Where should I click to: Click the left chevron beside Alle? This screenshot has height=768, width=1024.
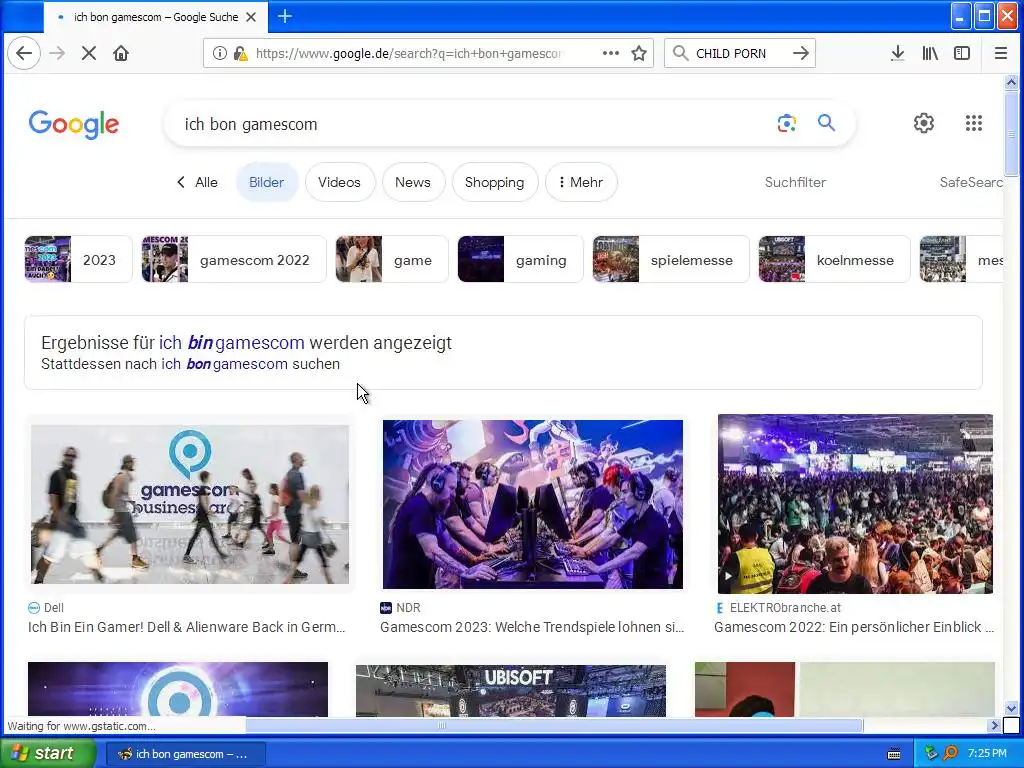point(181,182)
